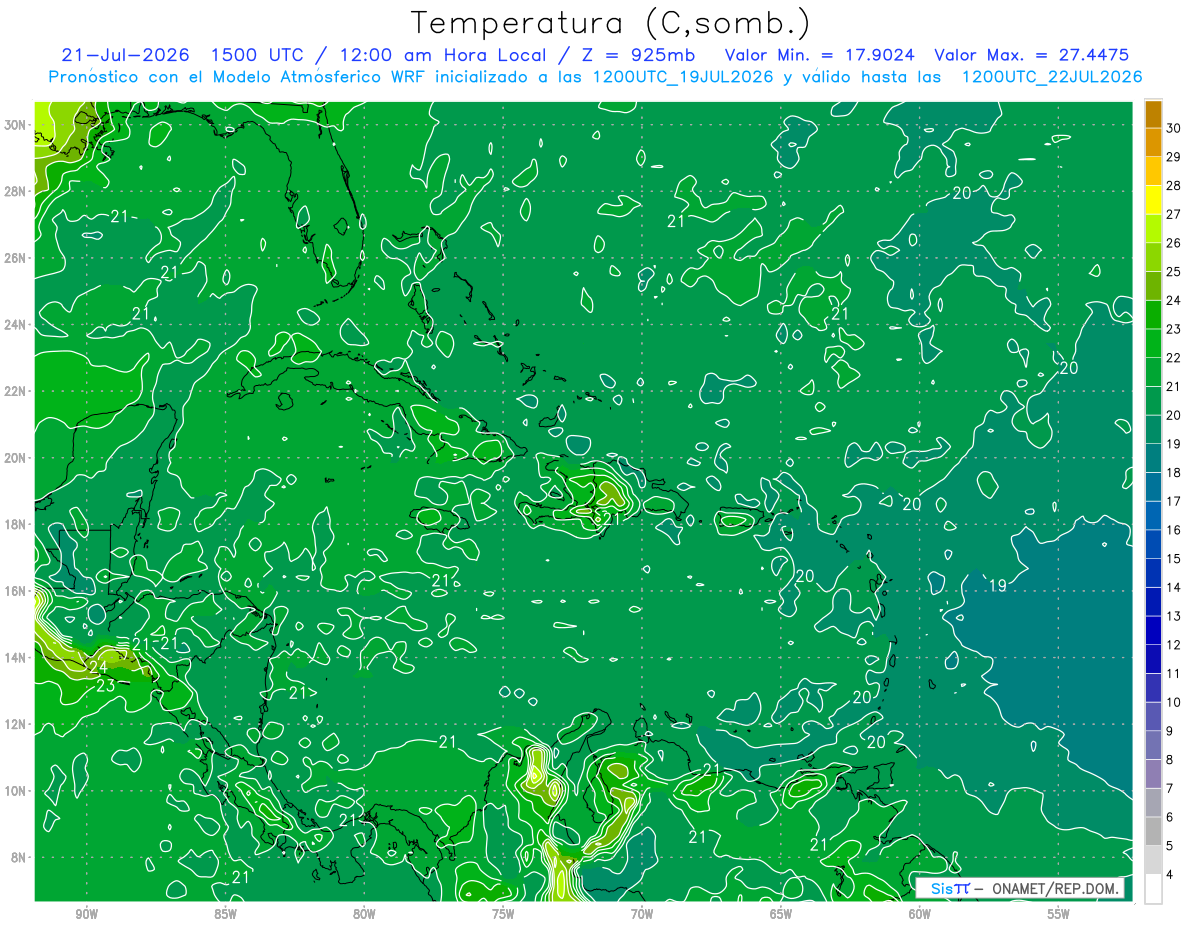This screenshot has width=1200, height=927.
Task: Click the blue color bar segment between 14 and 15
Action: pyautogui.click(x=1153, y=573)
